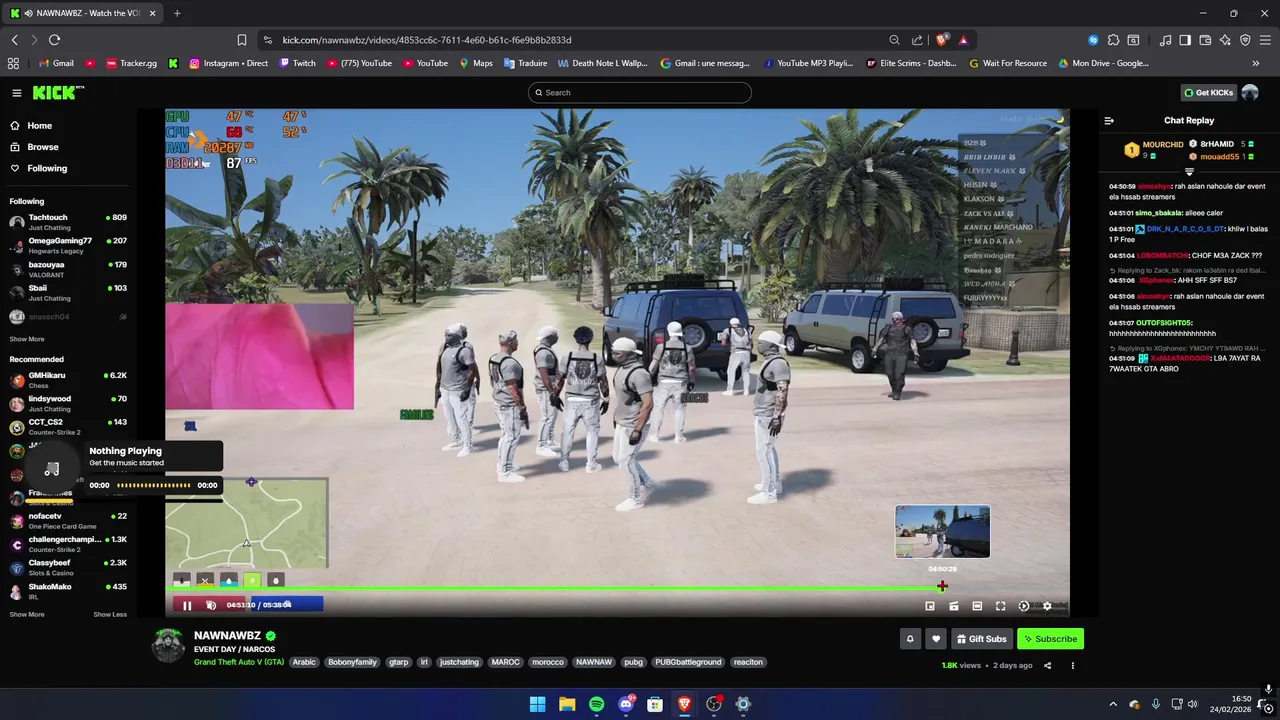The image size is (1280, 720).
Task: Select the Arabic tag
Action: [304, 662]
